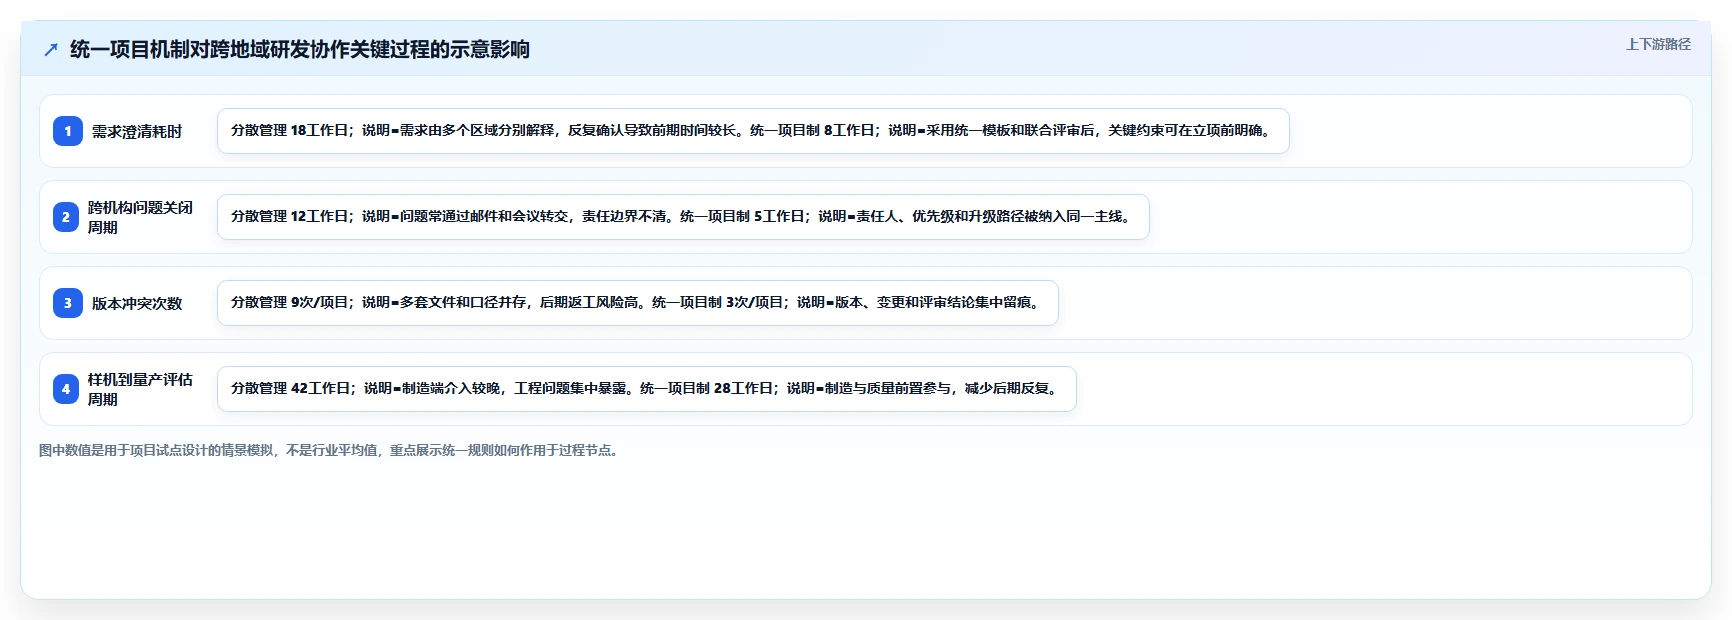The width and height of the screenshot is (1732, 620).
Task: Click the number 2 step badge
Action: pos(66,217)
